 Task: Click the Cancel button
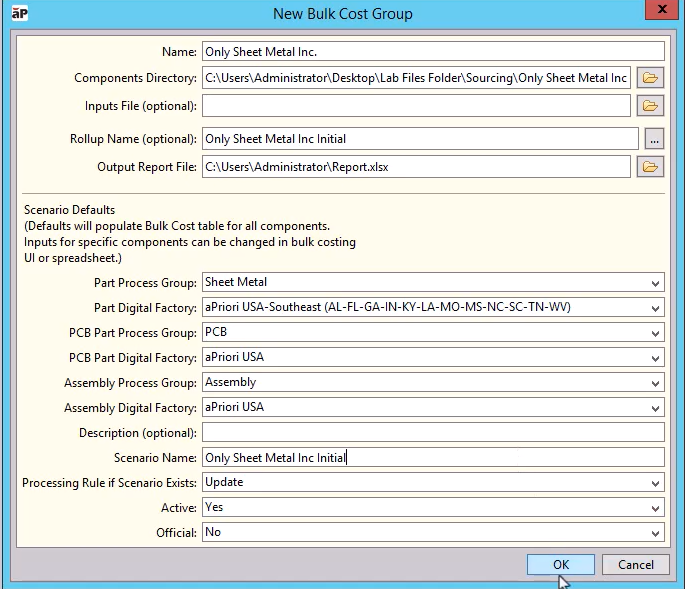coord(636,565)
